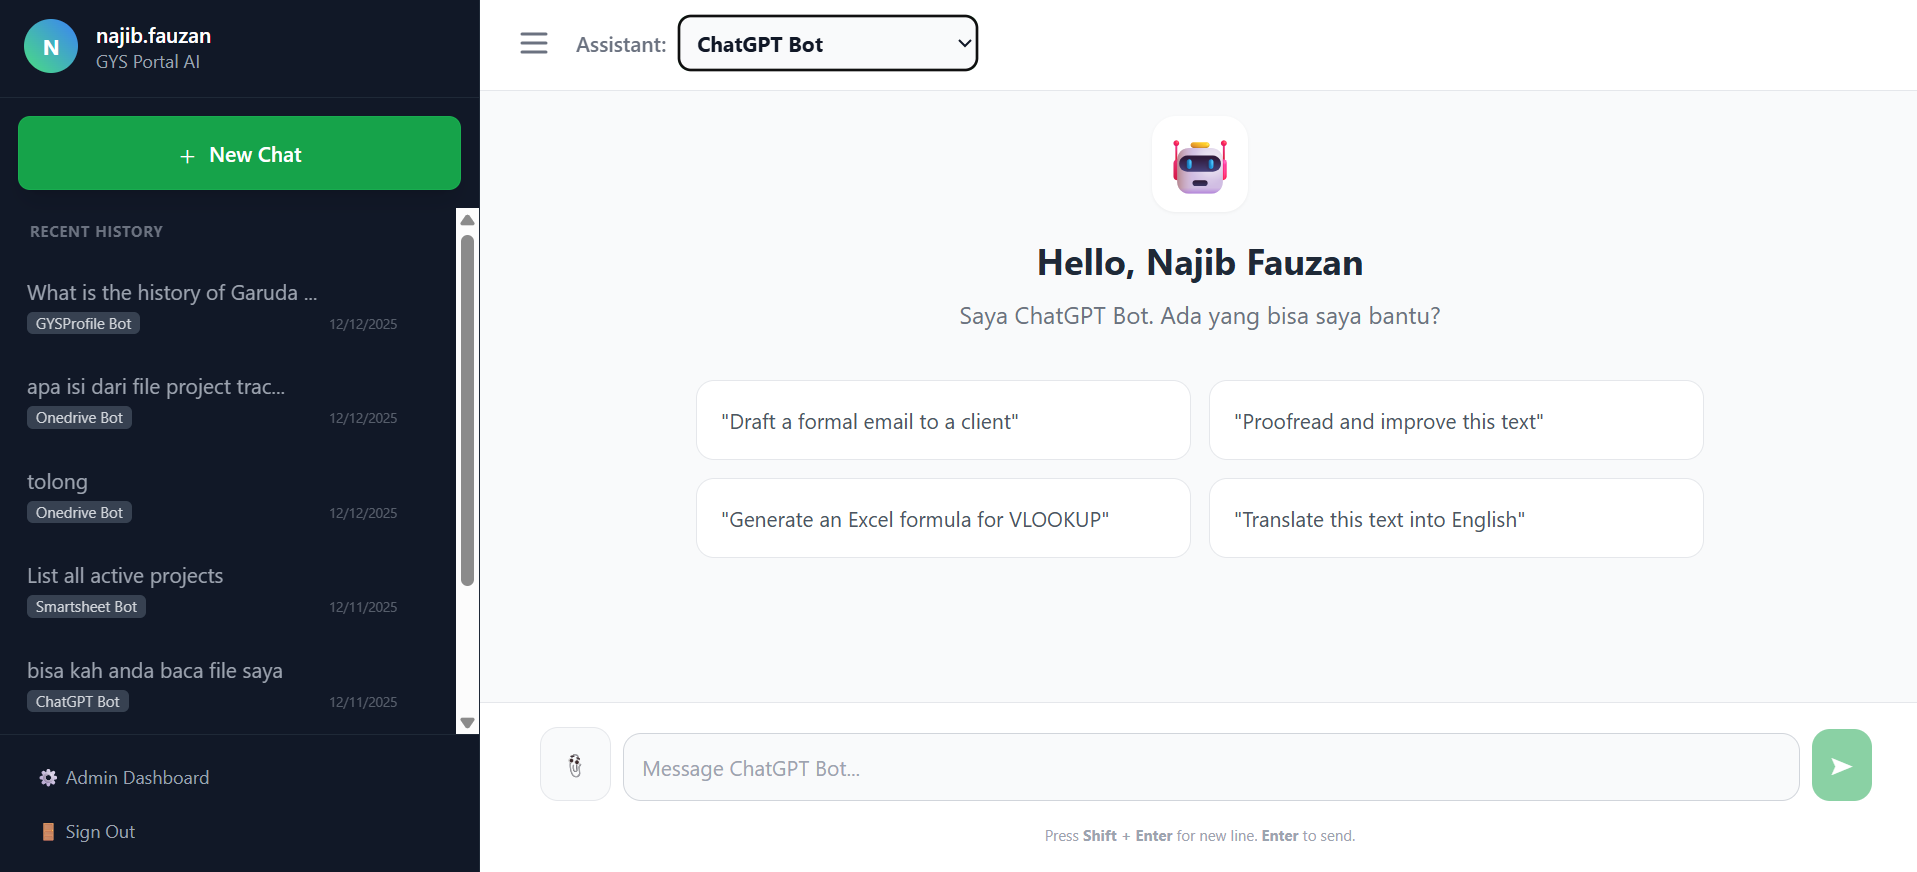Click the Admin Dashboard gear icon
1917x872 pixels.
tap(48, 778)
